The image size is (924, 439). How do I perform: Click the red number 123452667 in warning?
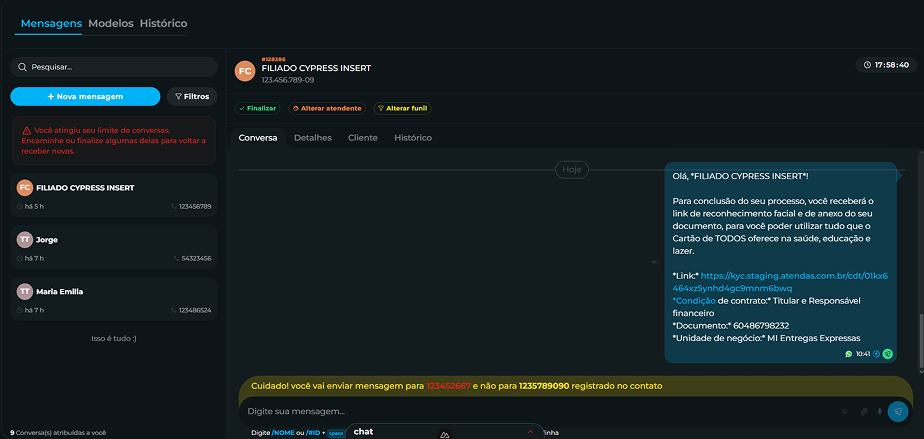tap(448, 386)
